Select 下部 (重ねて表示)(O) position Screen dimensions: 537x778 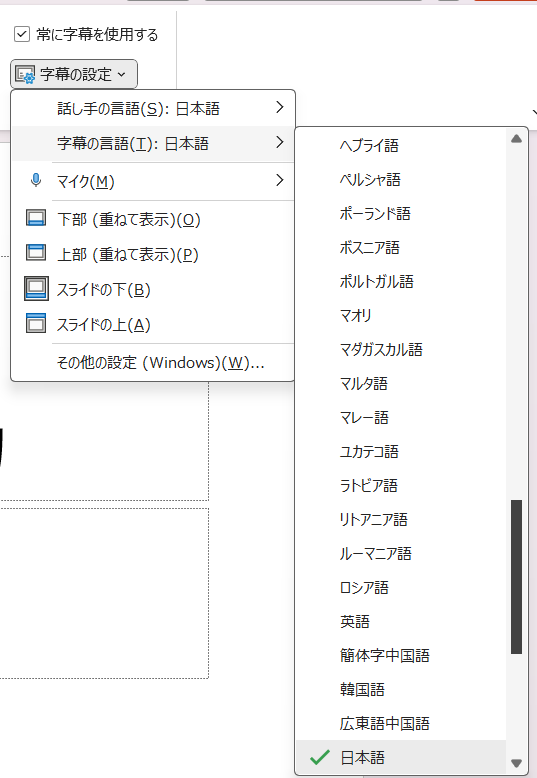[x=153, y=219]
